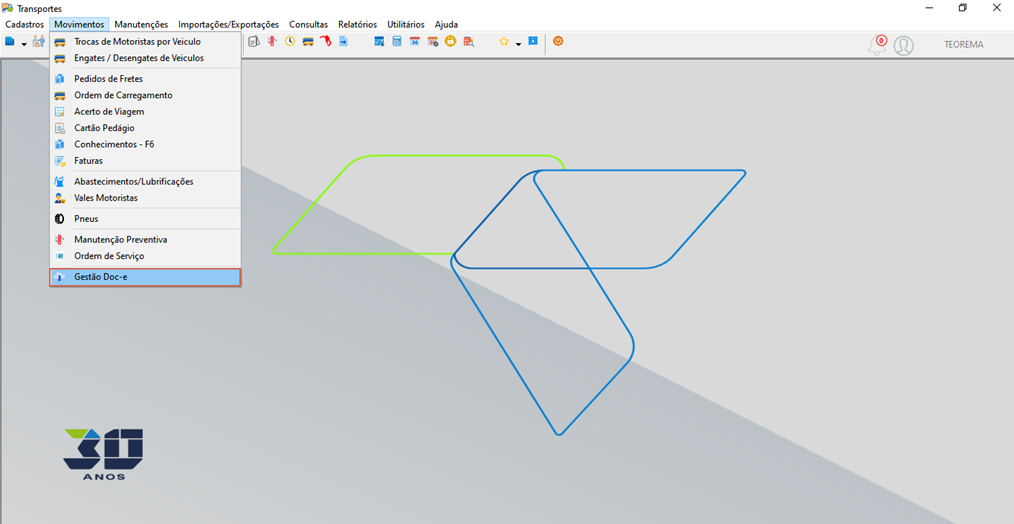Image resolution: width=1014 pixels, height=524 pixels.
Task: Select Ordem de Serviço menu item
Action: [x=146, y=256]
